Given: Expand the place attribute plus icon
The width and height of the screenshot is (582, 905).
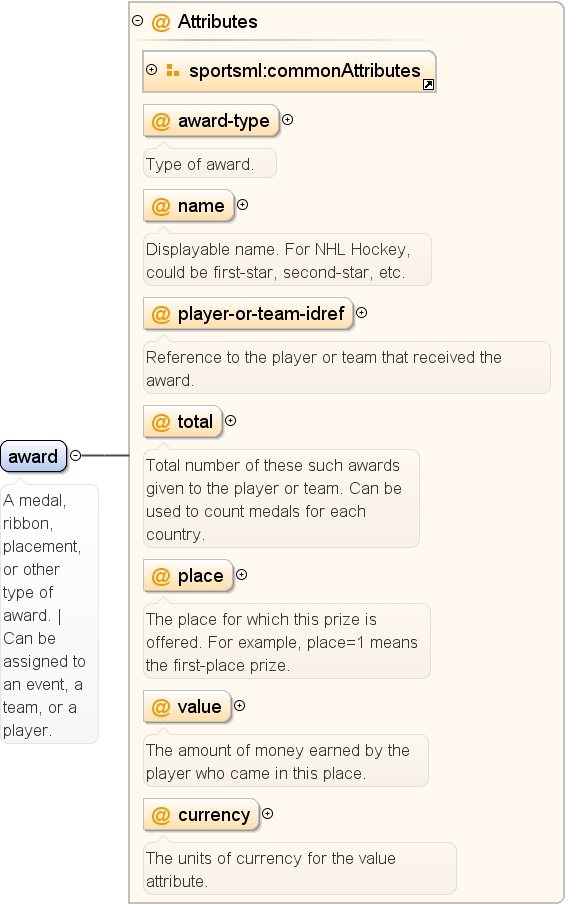Looking at the screenshot, I should tap(241, 575).
